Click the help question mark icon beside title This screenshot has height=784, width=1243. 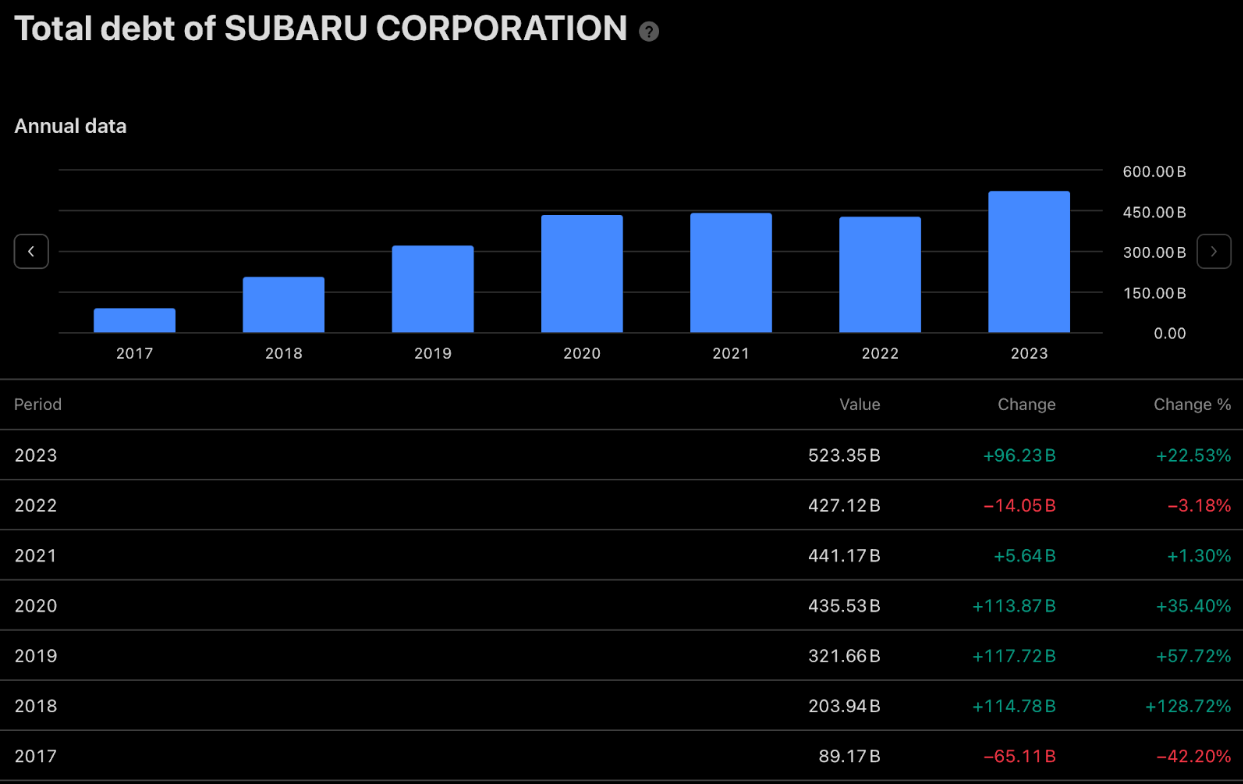[649, 31]
